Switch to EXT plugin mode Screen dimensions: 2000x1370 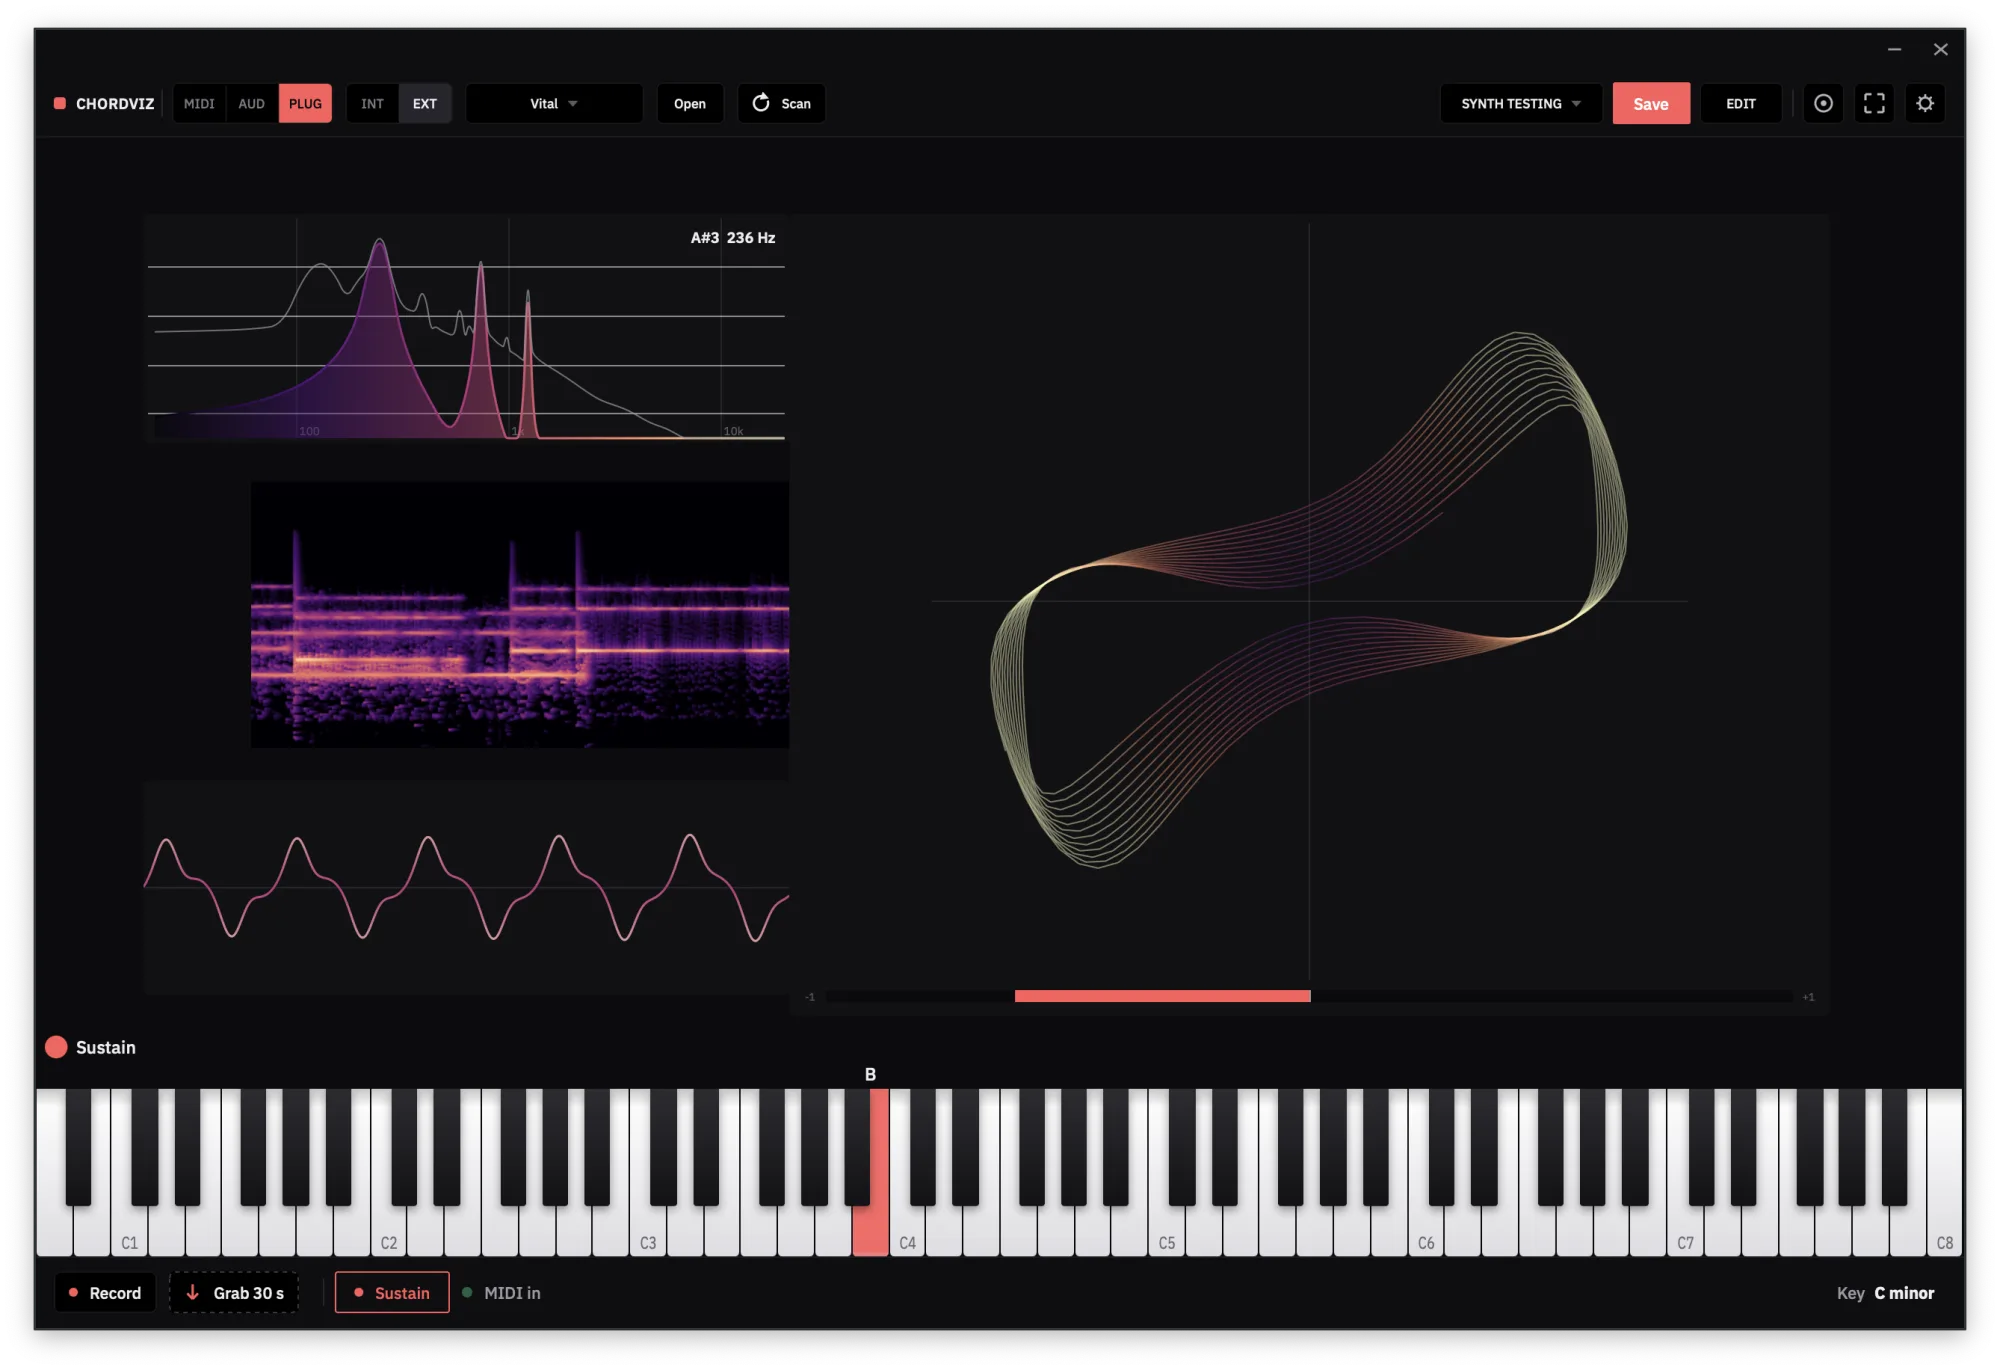[x=425, y=103]
